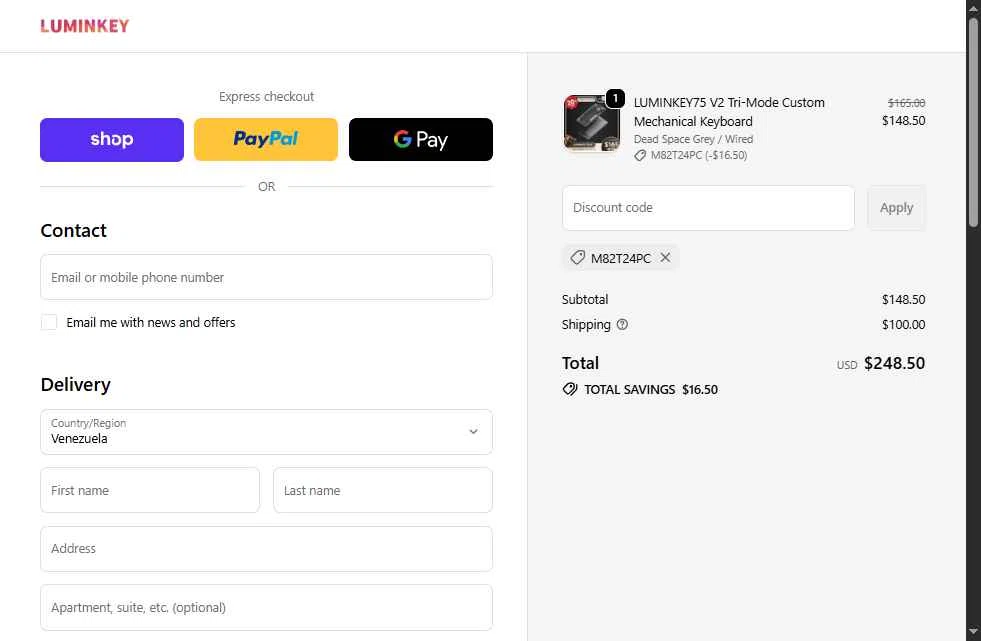Screen dimensions: 981x641
Task: Click the Last name field
Action: coord(383,490)
